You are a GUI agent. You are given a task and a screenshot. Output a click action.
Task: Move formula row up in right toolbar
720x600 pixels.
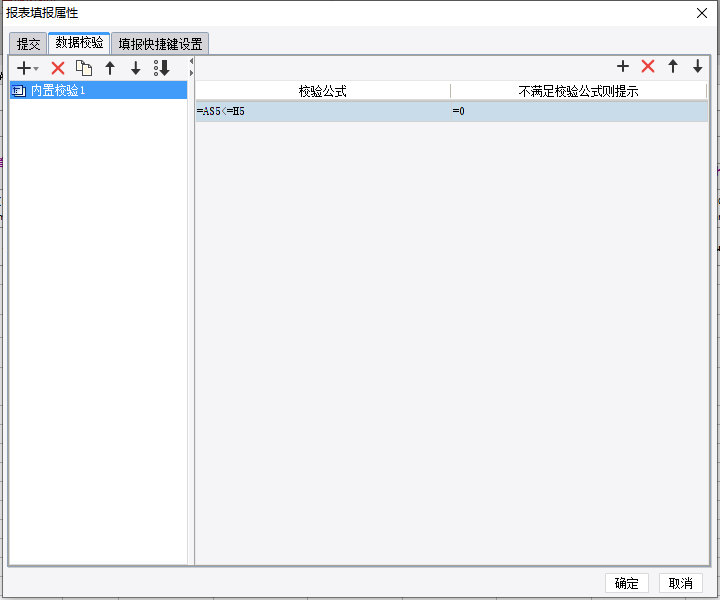673,67
